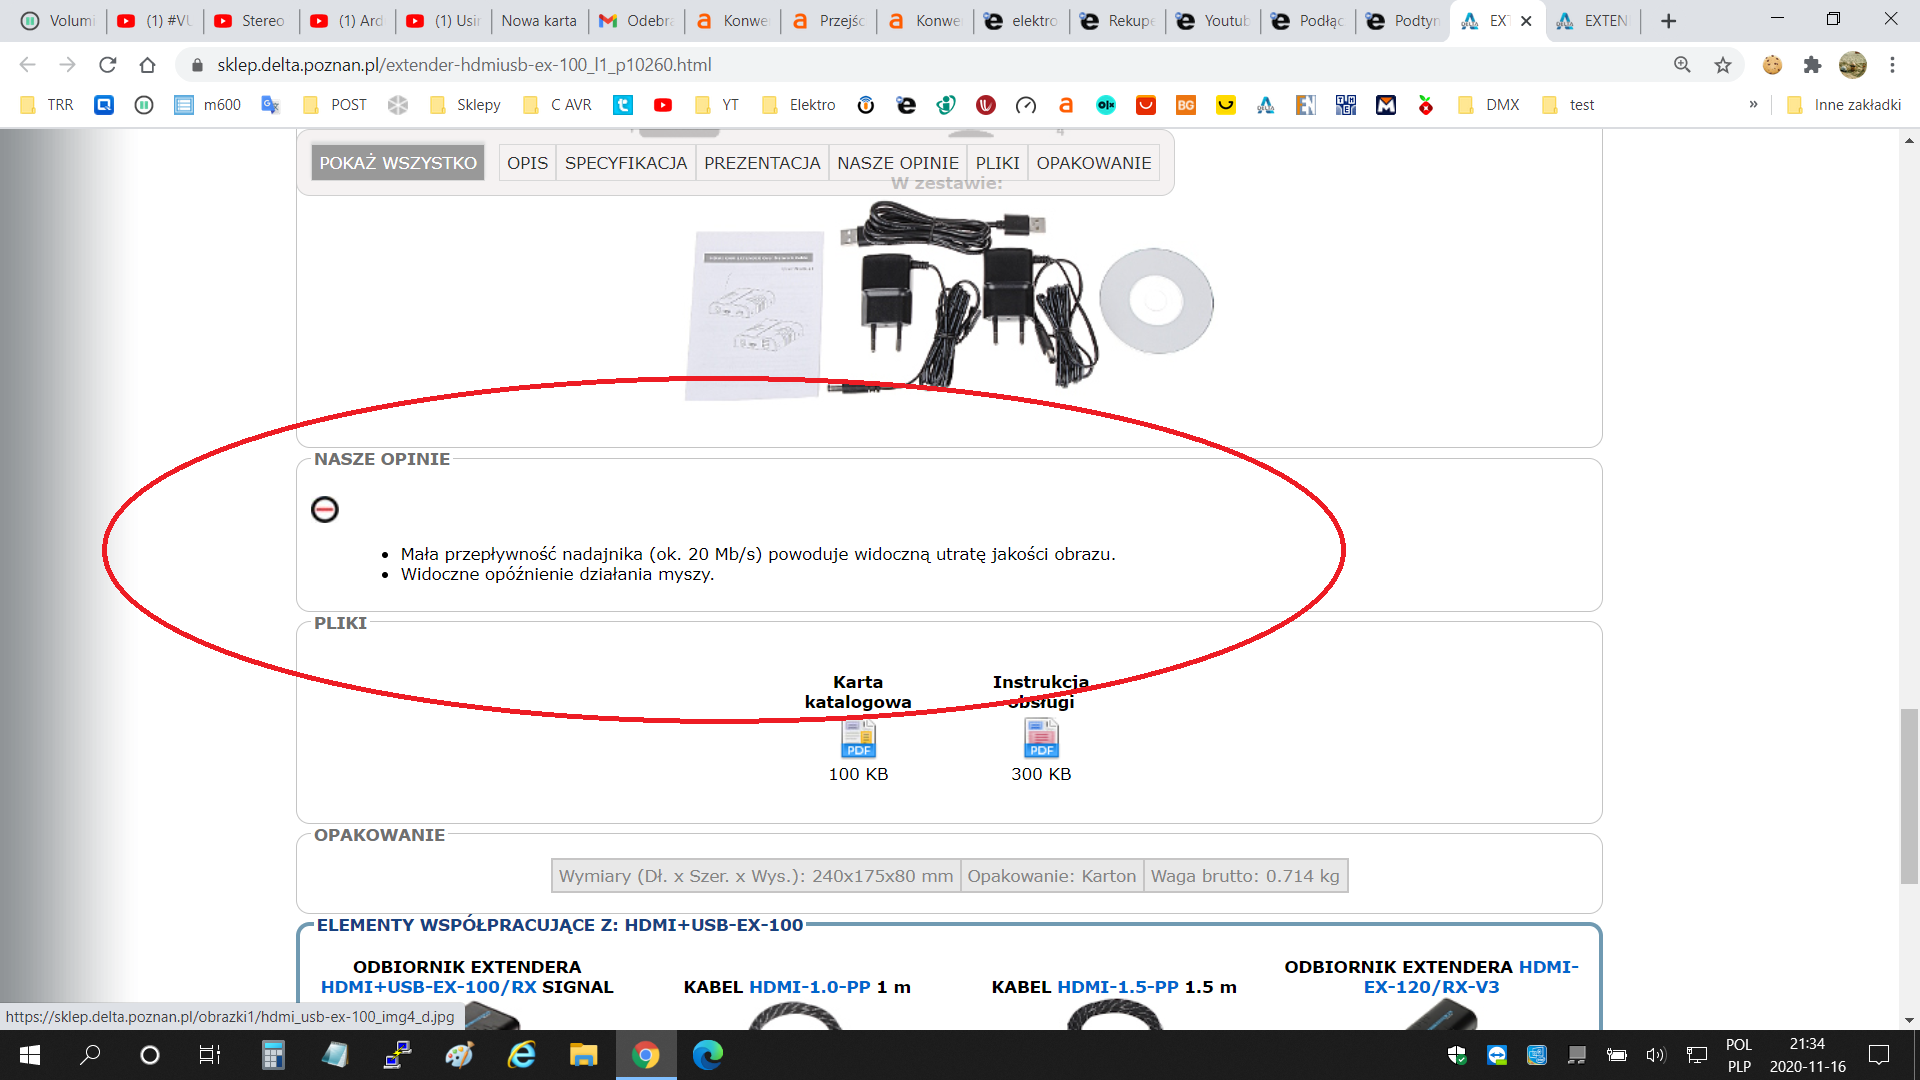1920x1080 pixels.
Task: Open the Instrukcja obsługi PDF icon
Action: click(x=1041, y=738)
